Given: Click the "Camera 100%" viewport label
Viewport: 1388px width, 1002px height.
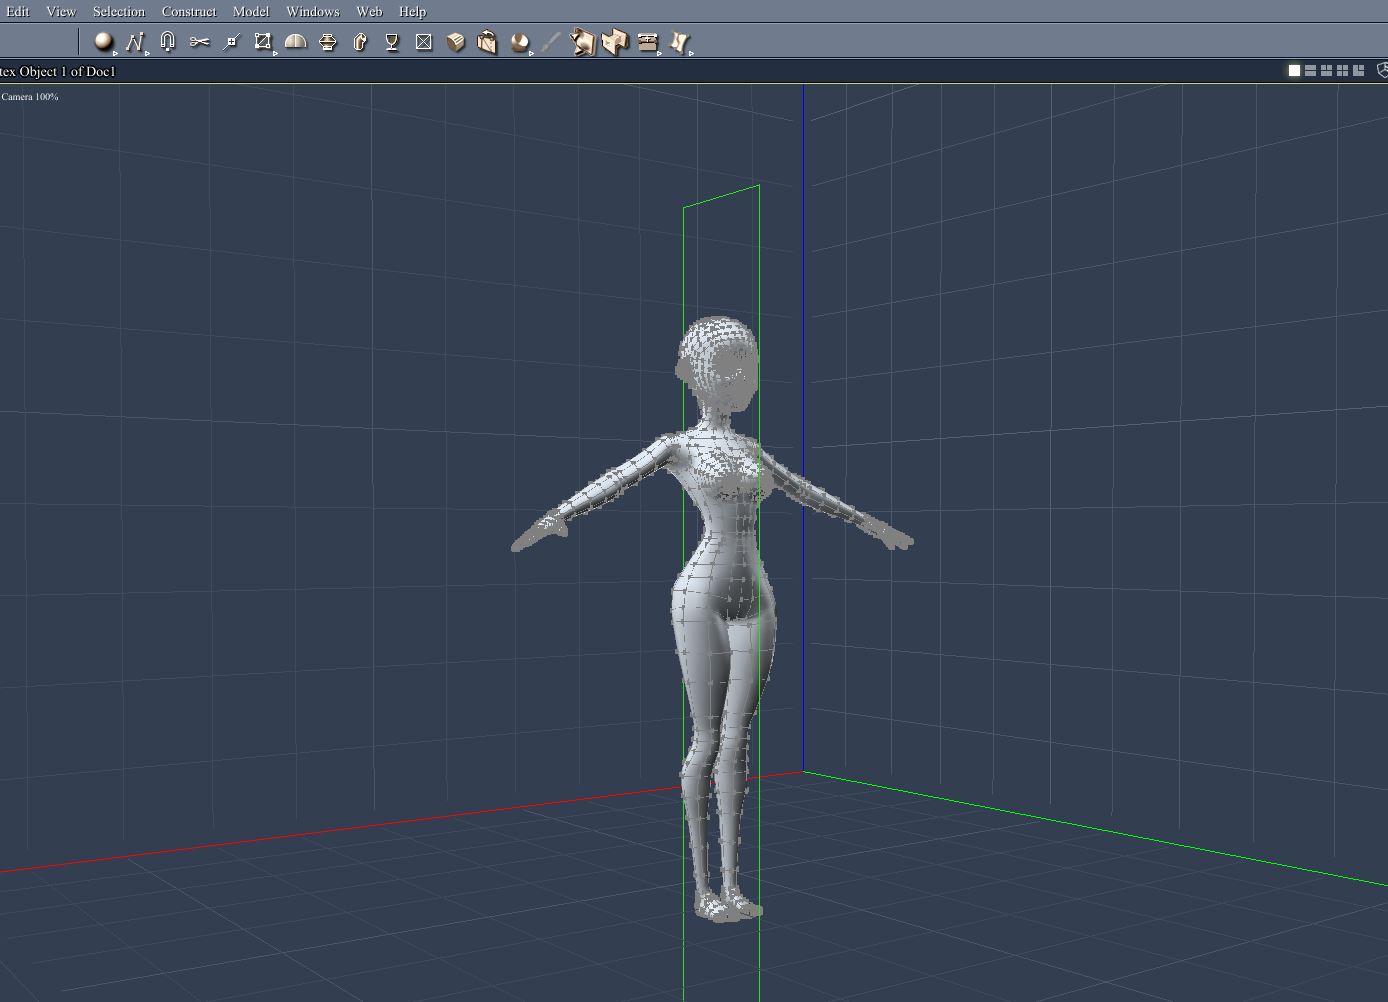Looking at the screenshot, I should click(x=30, y=97).
